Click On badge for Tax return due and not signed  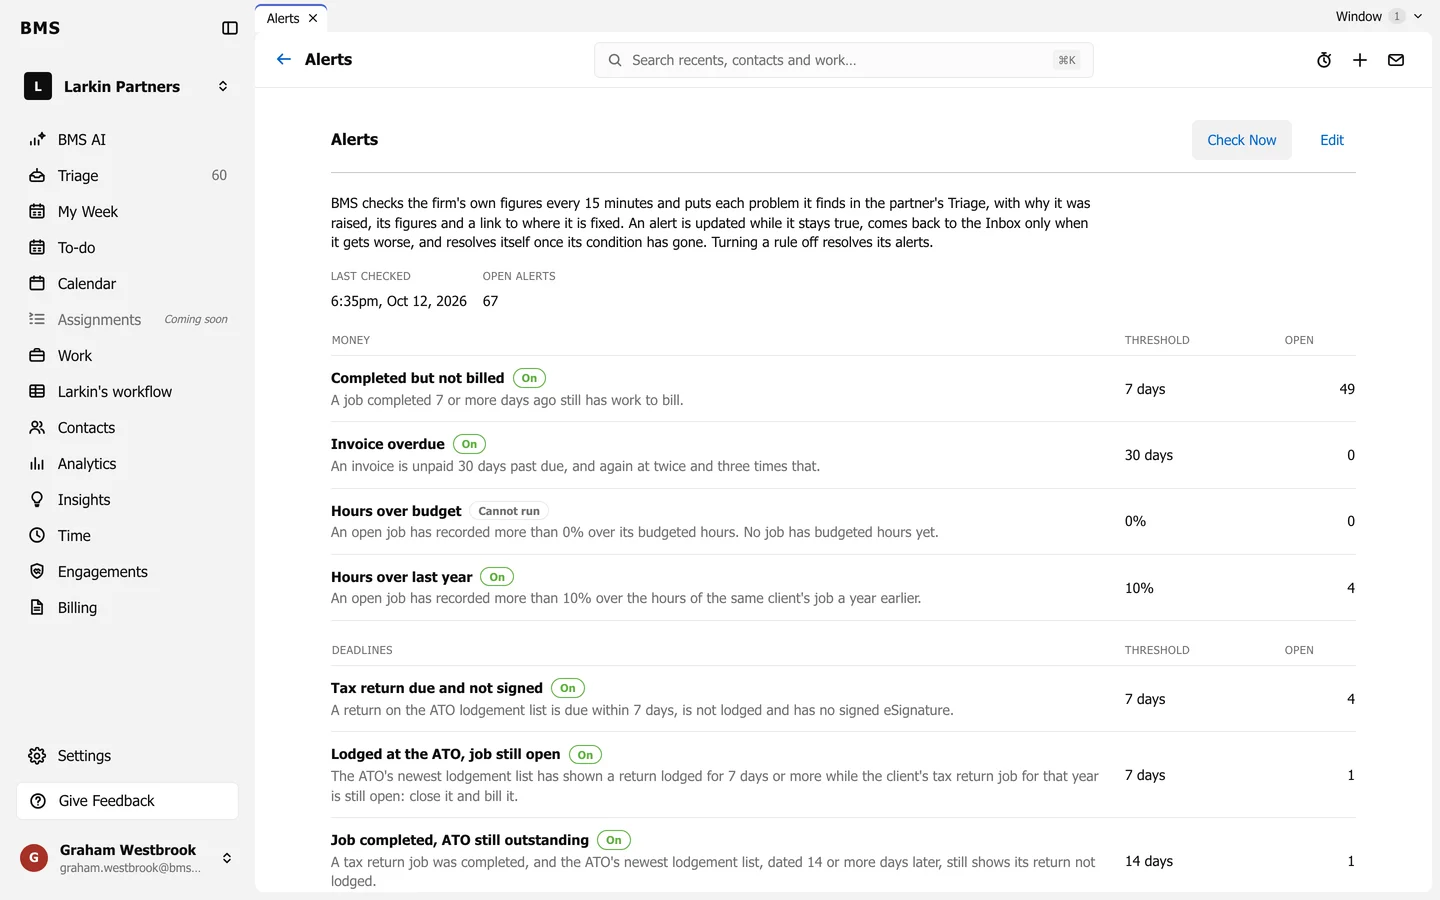(568, 688)
